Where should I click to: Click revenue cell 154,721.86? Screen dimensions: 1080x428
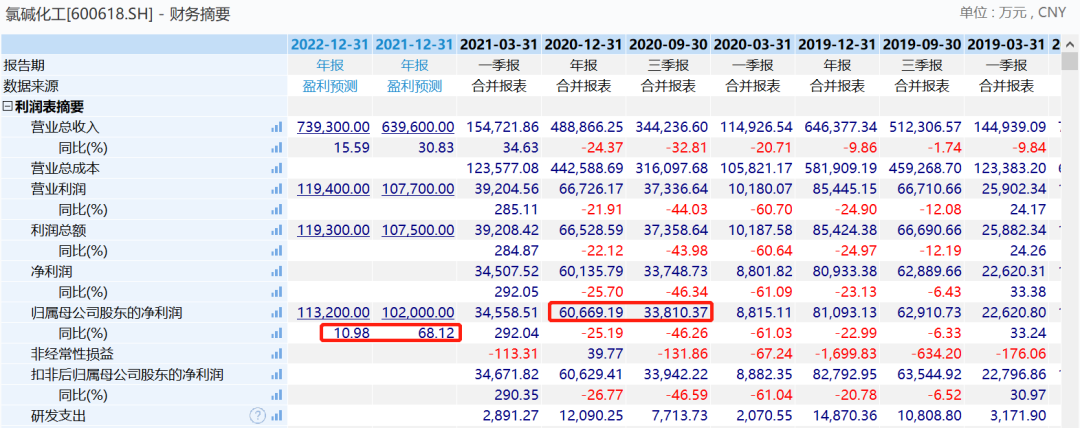pyautogui.click(x=503, y=128)
